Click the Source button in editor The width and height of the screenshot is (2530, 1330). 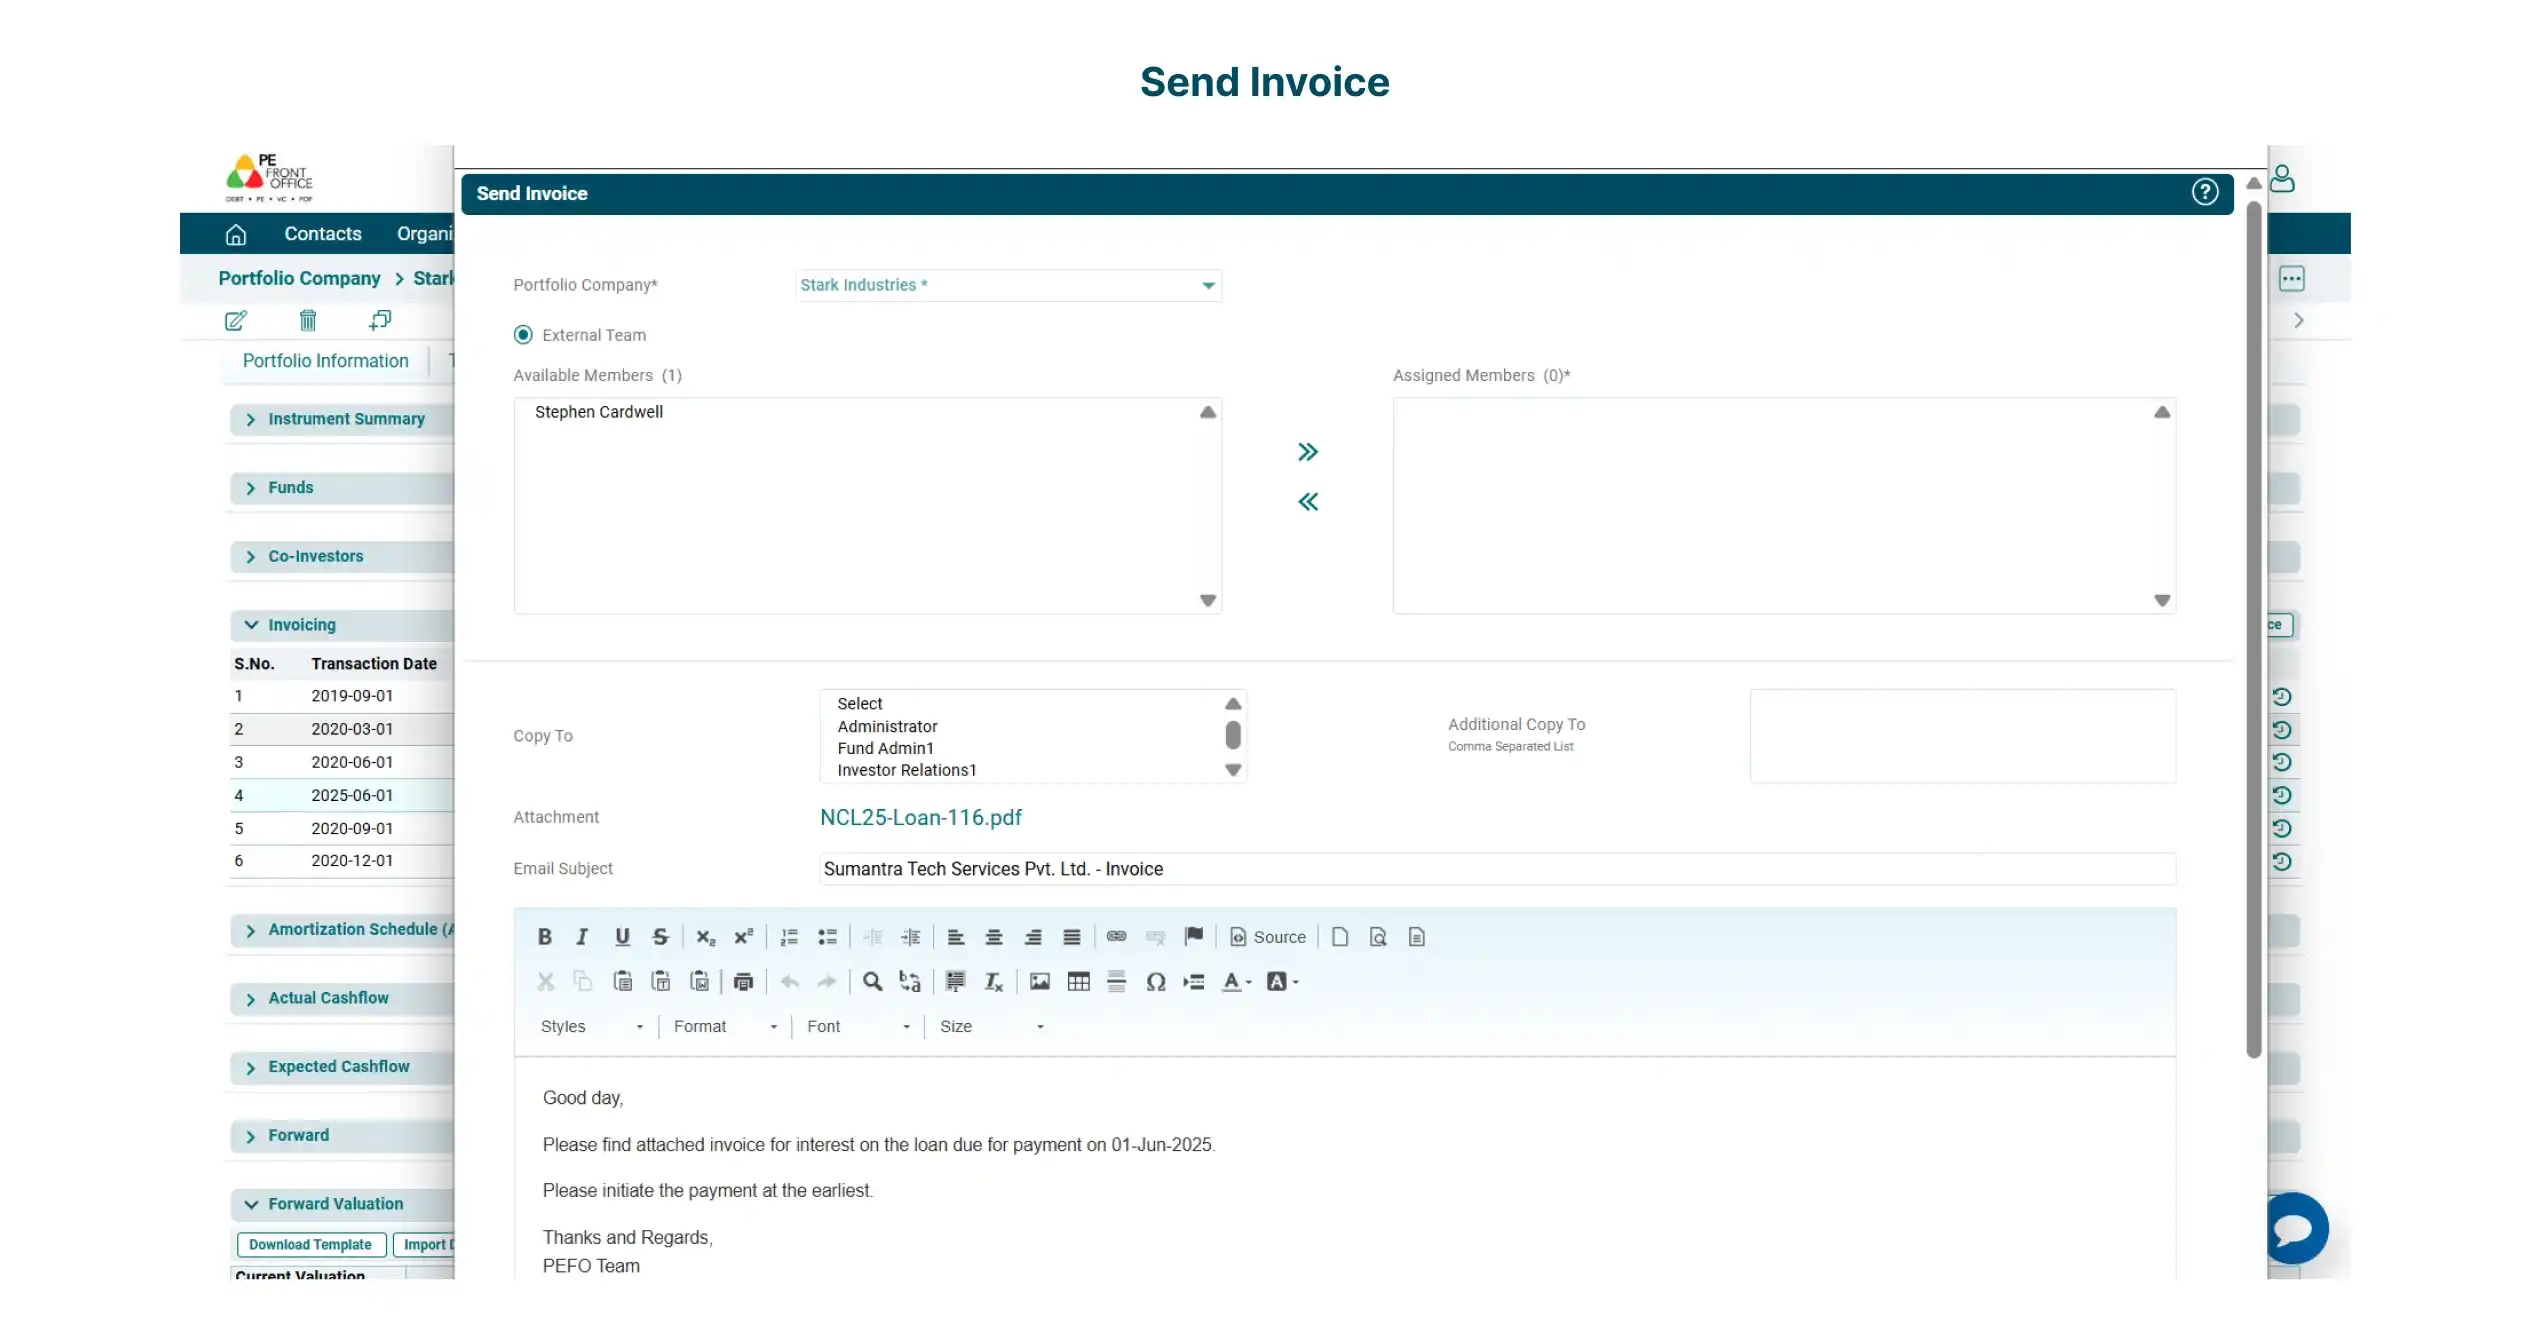coord(1267,937)
